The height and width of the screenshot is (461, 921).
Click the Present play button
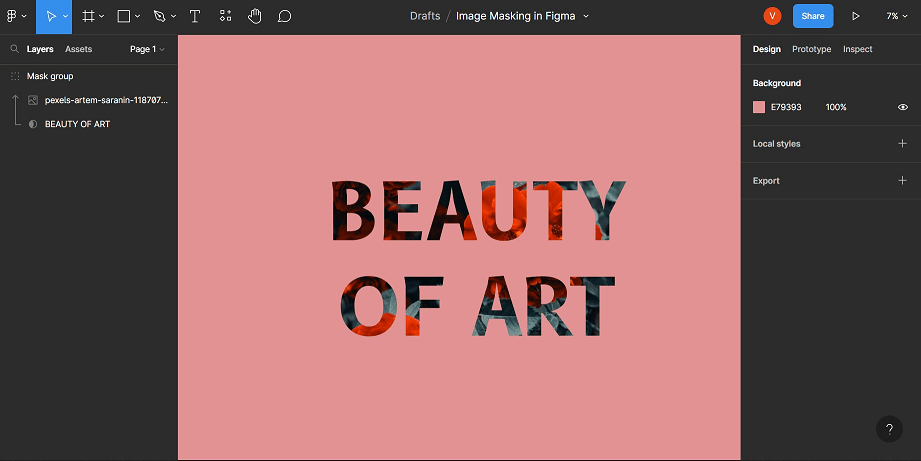[x=856, y=16]
